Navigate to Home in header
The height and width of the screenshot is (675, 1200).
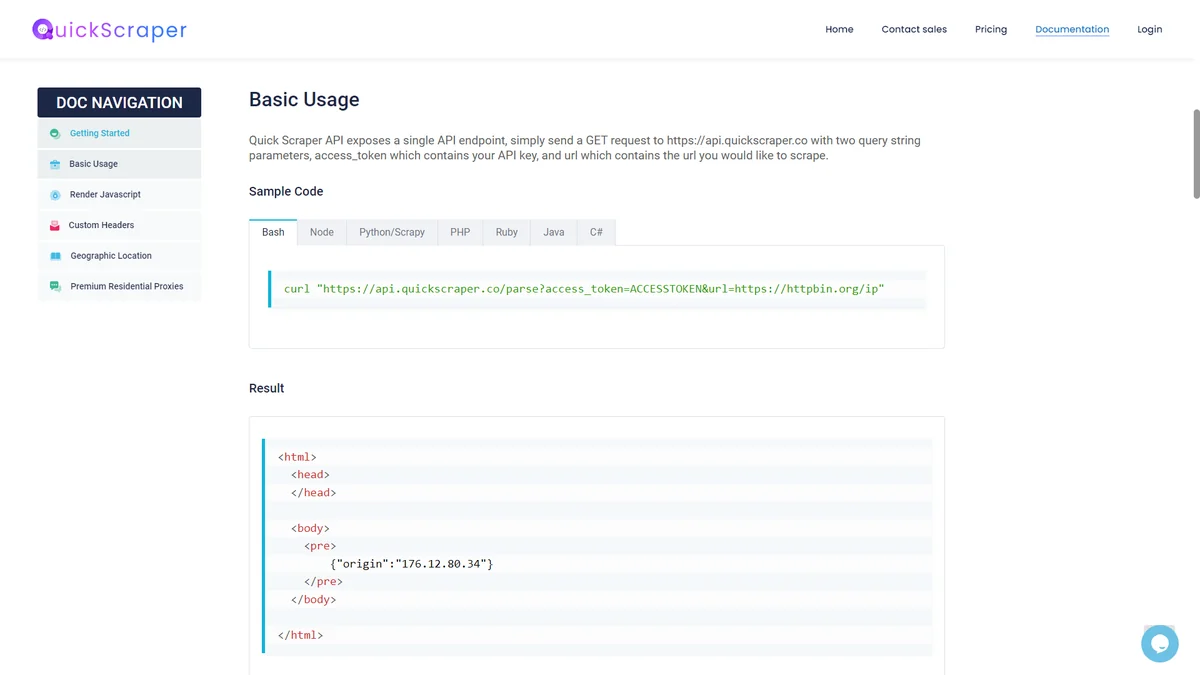coord(839,29)
